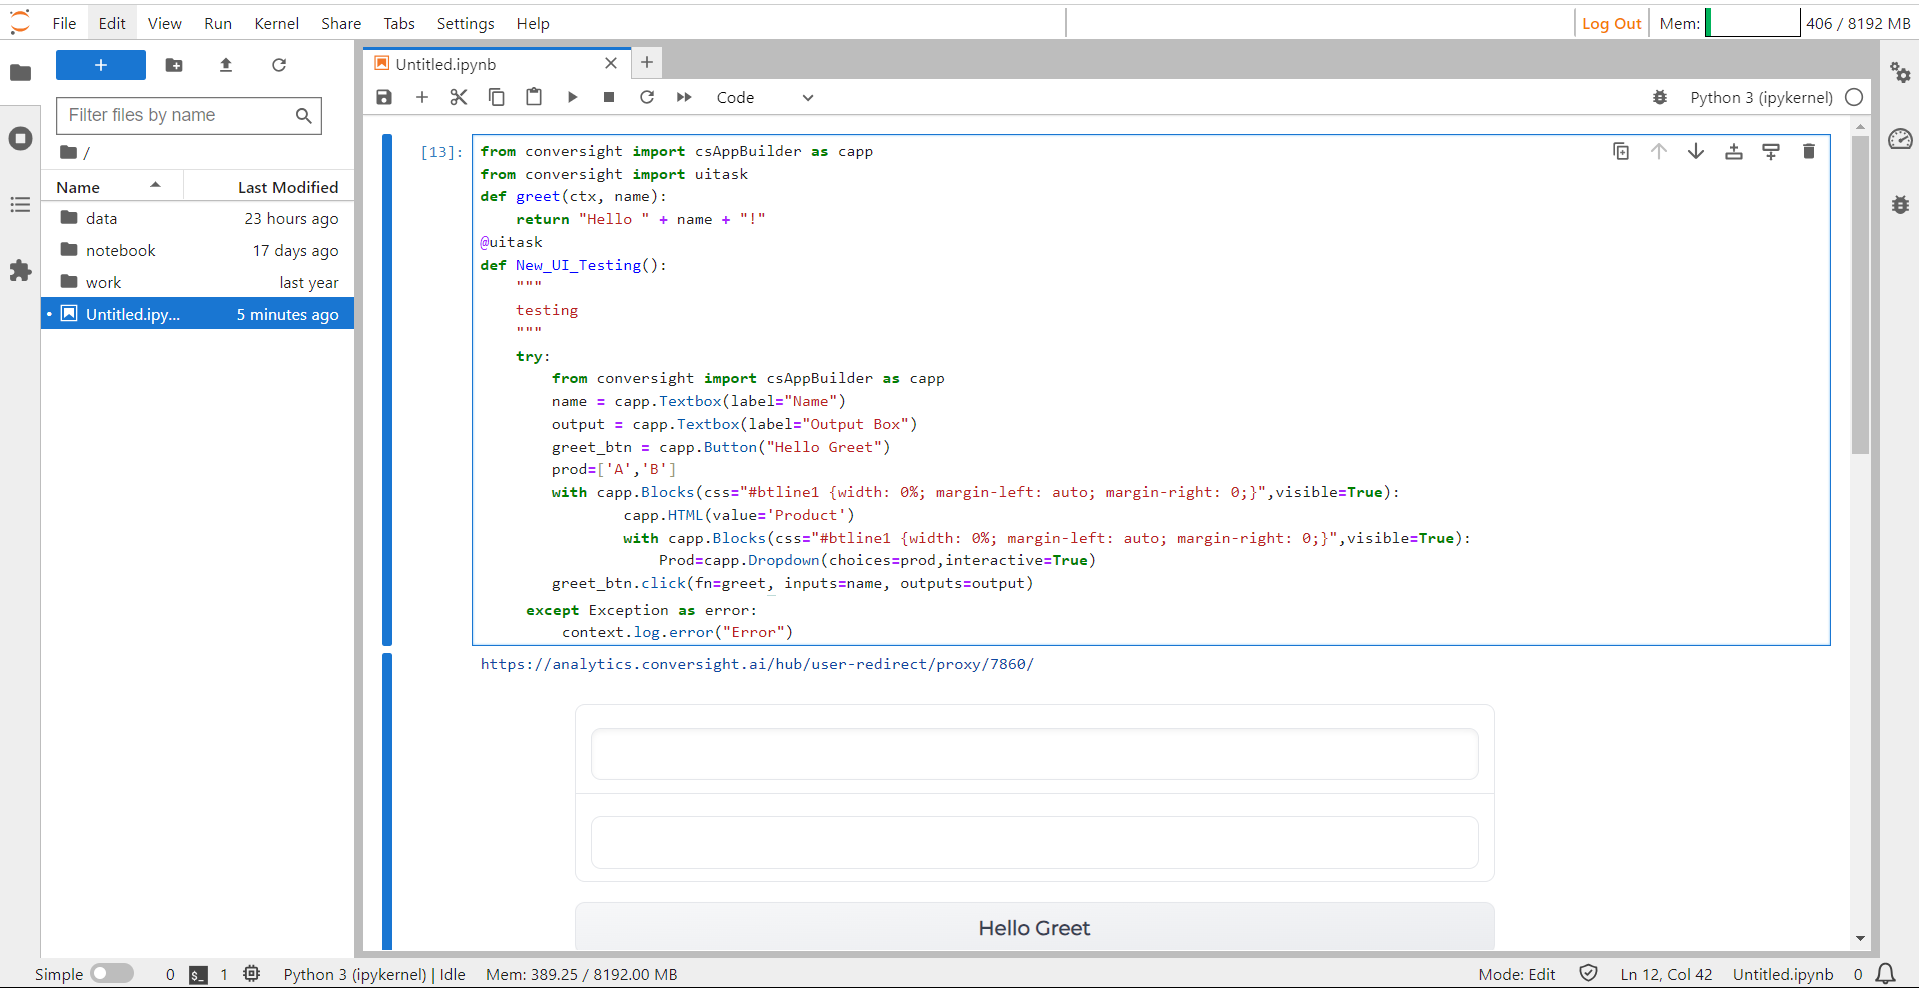Viewport: 1919px width, 988px height.
Task: Insert cell above icon in cell toolbar
Action: pyautogui.click(x=1734, y=151)
